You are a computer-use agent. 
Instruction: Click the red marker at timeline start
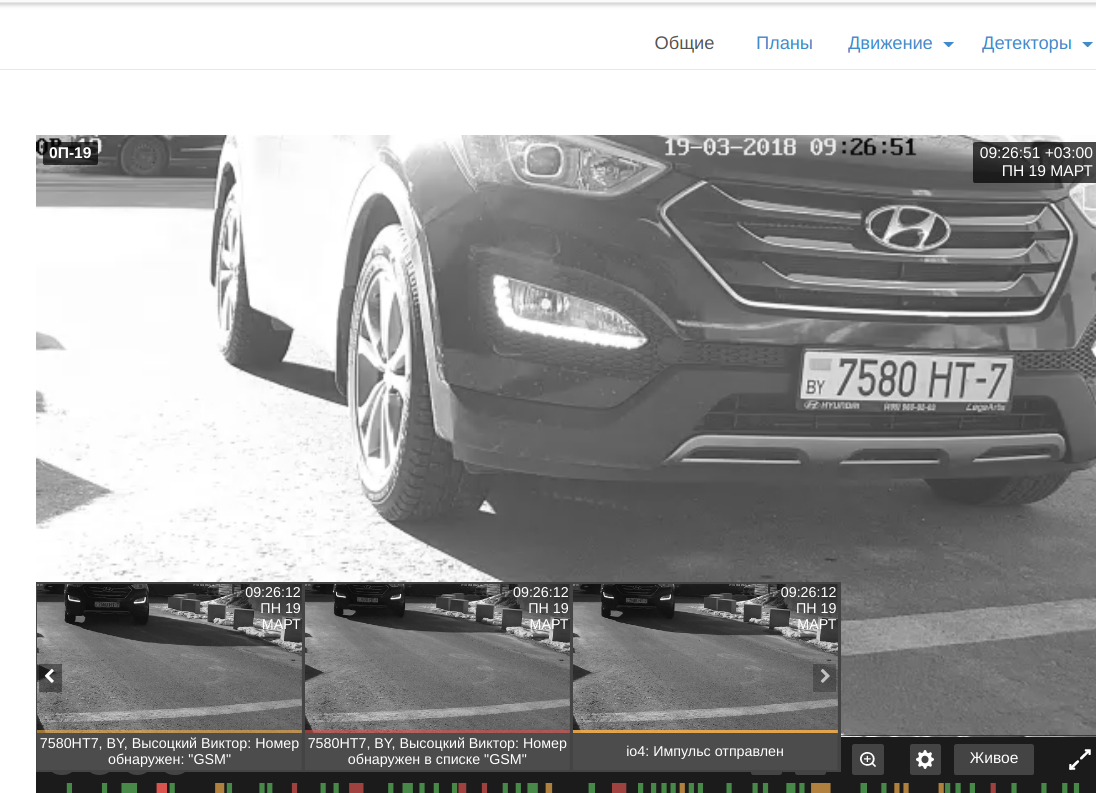point(161,788)
